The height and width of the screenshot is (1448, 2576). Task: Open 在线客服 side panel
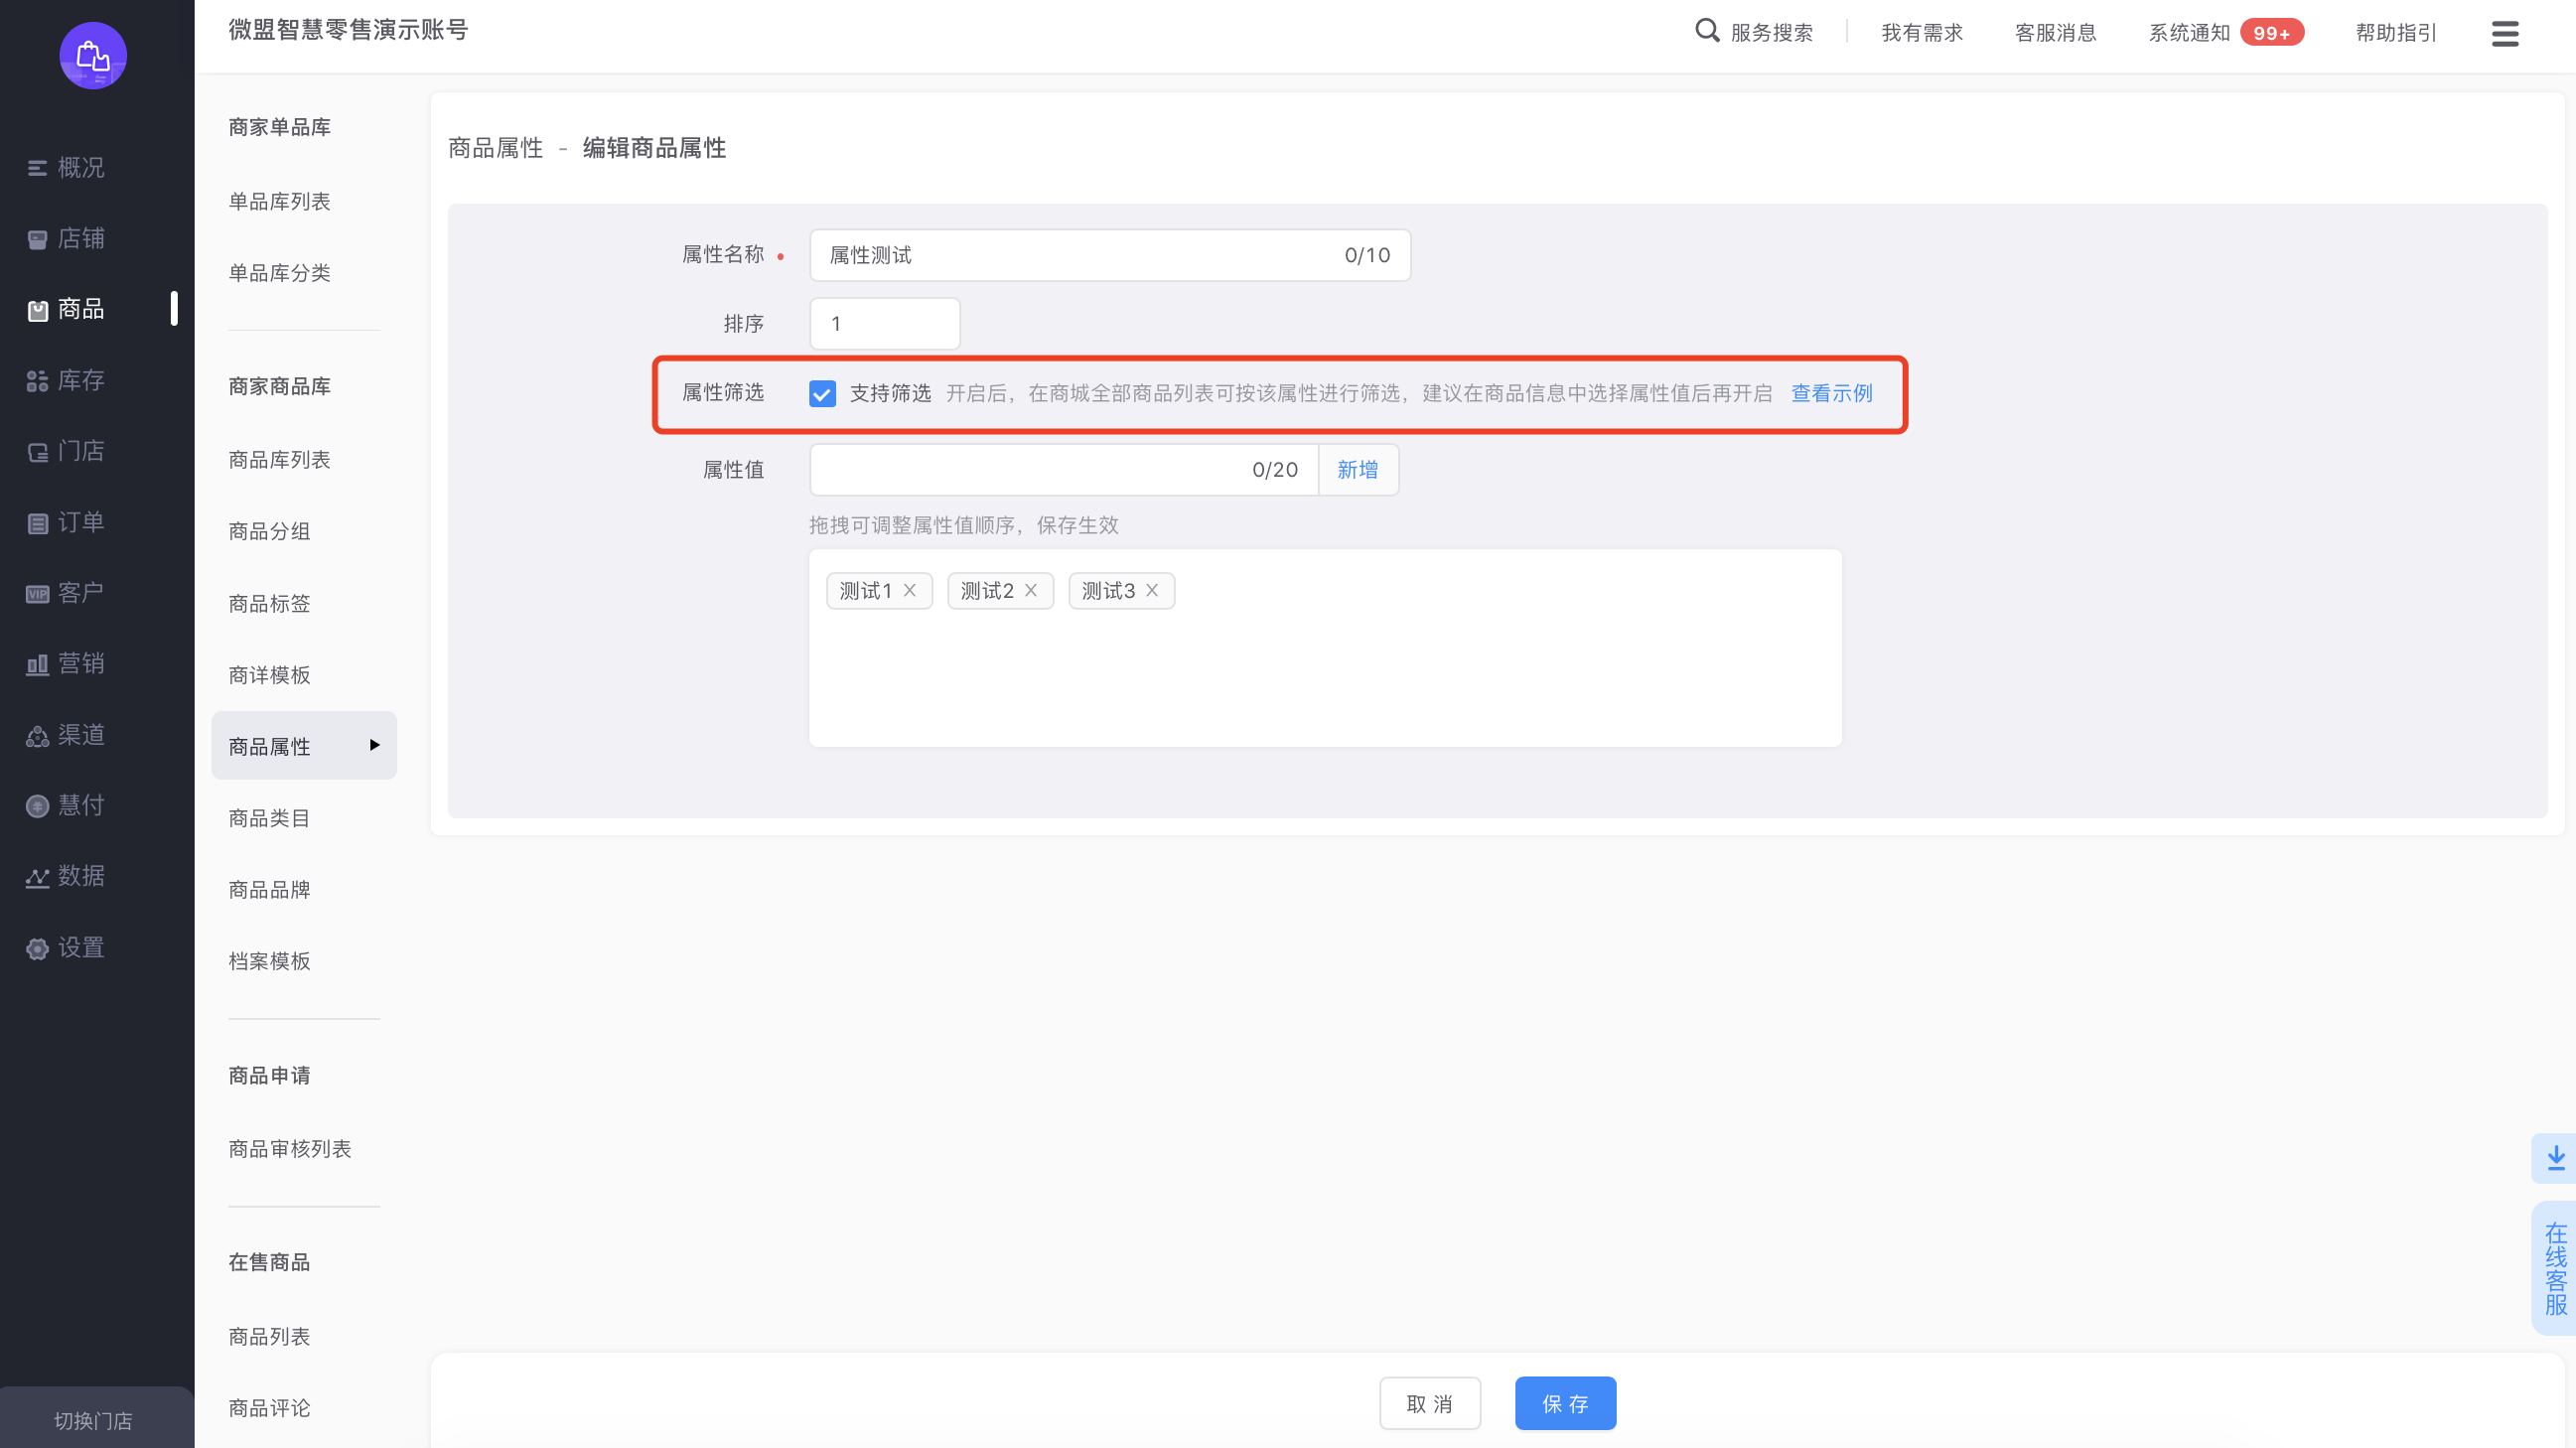tap(2555, 1268)
